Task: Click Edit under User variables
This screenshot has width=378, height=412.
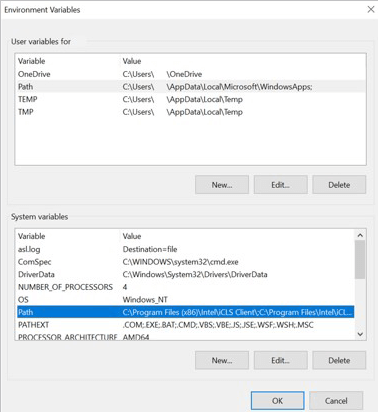Action: pos(280,185)
